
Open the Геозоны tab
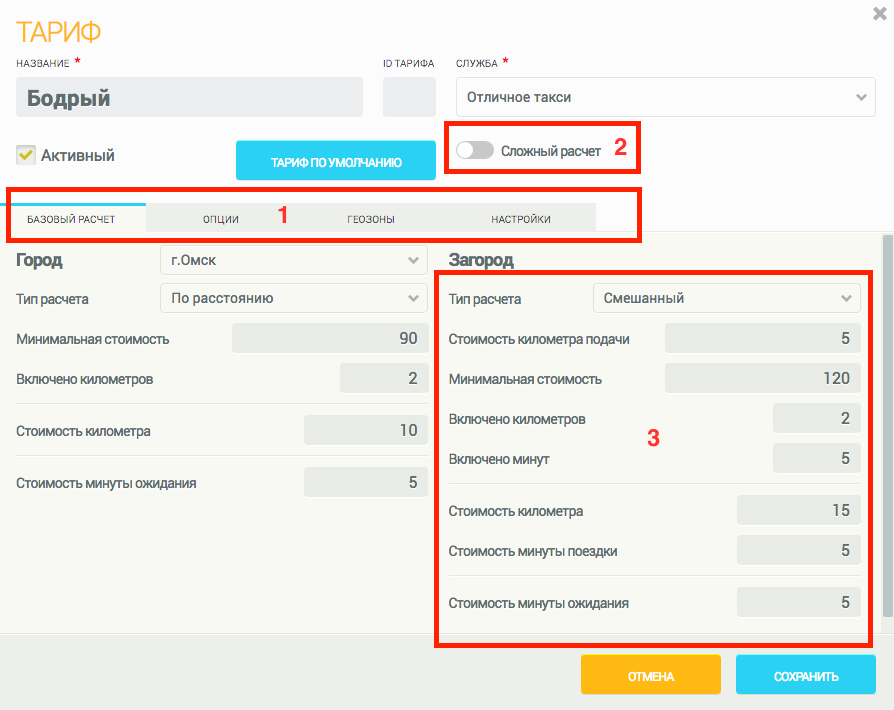point(370,219)
